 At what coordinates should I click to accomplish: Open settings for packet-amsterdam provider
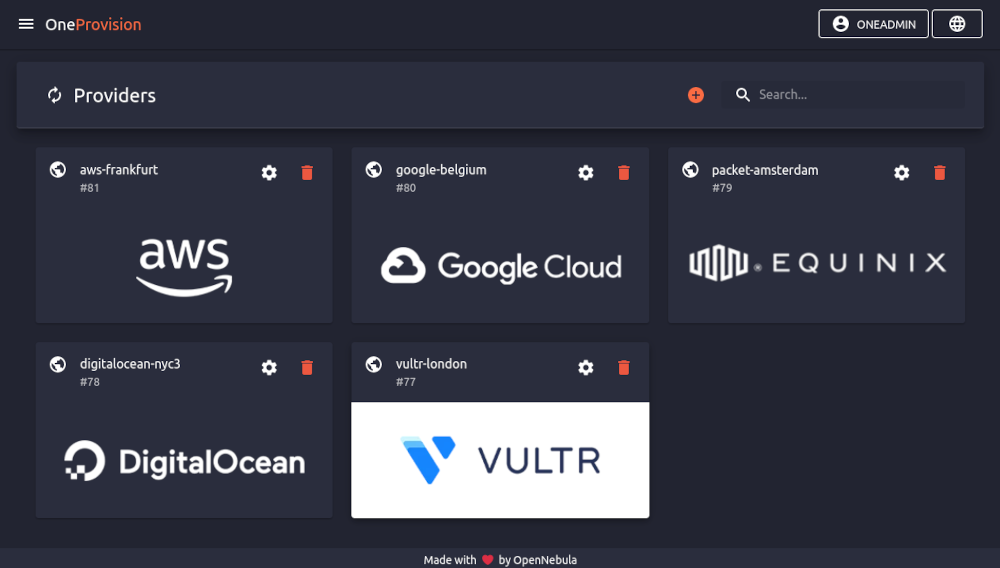tap(902, 173)
